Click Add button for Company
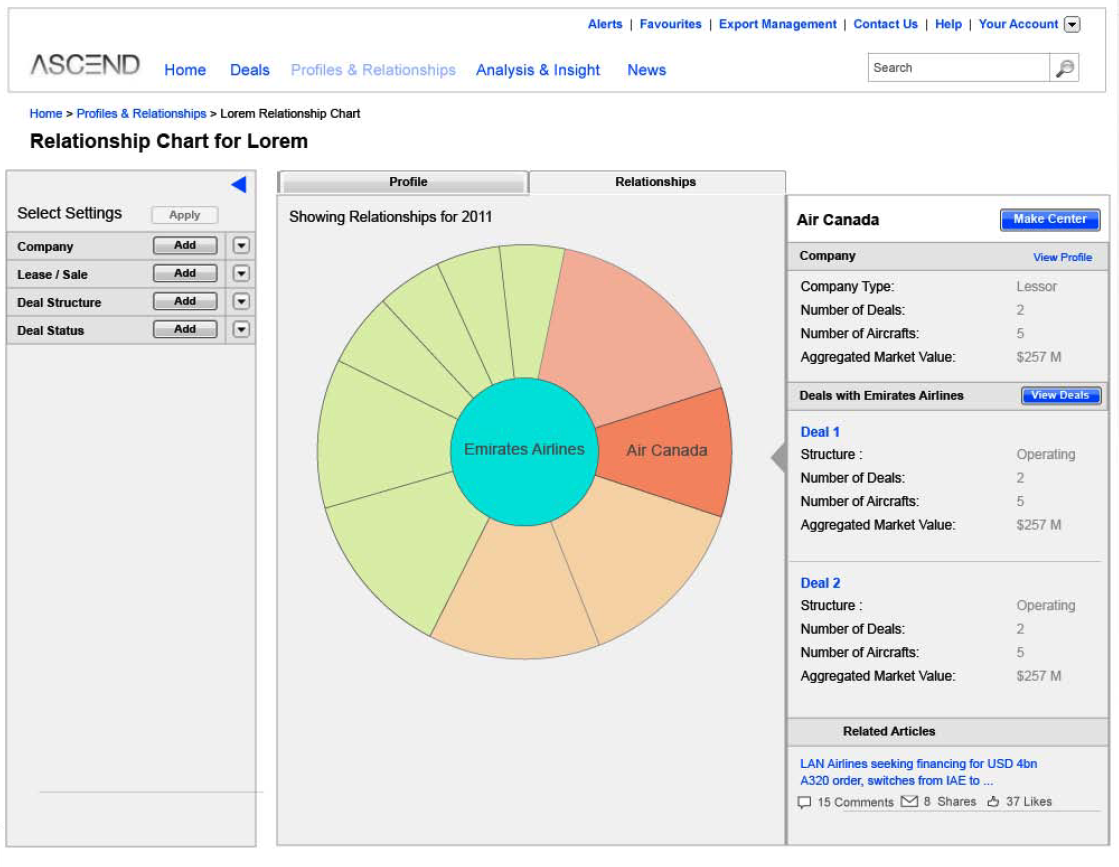 (x=185, y=245)
